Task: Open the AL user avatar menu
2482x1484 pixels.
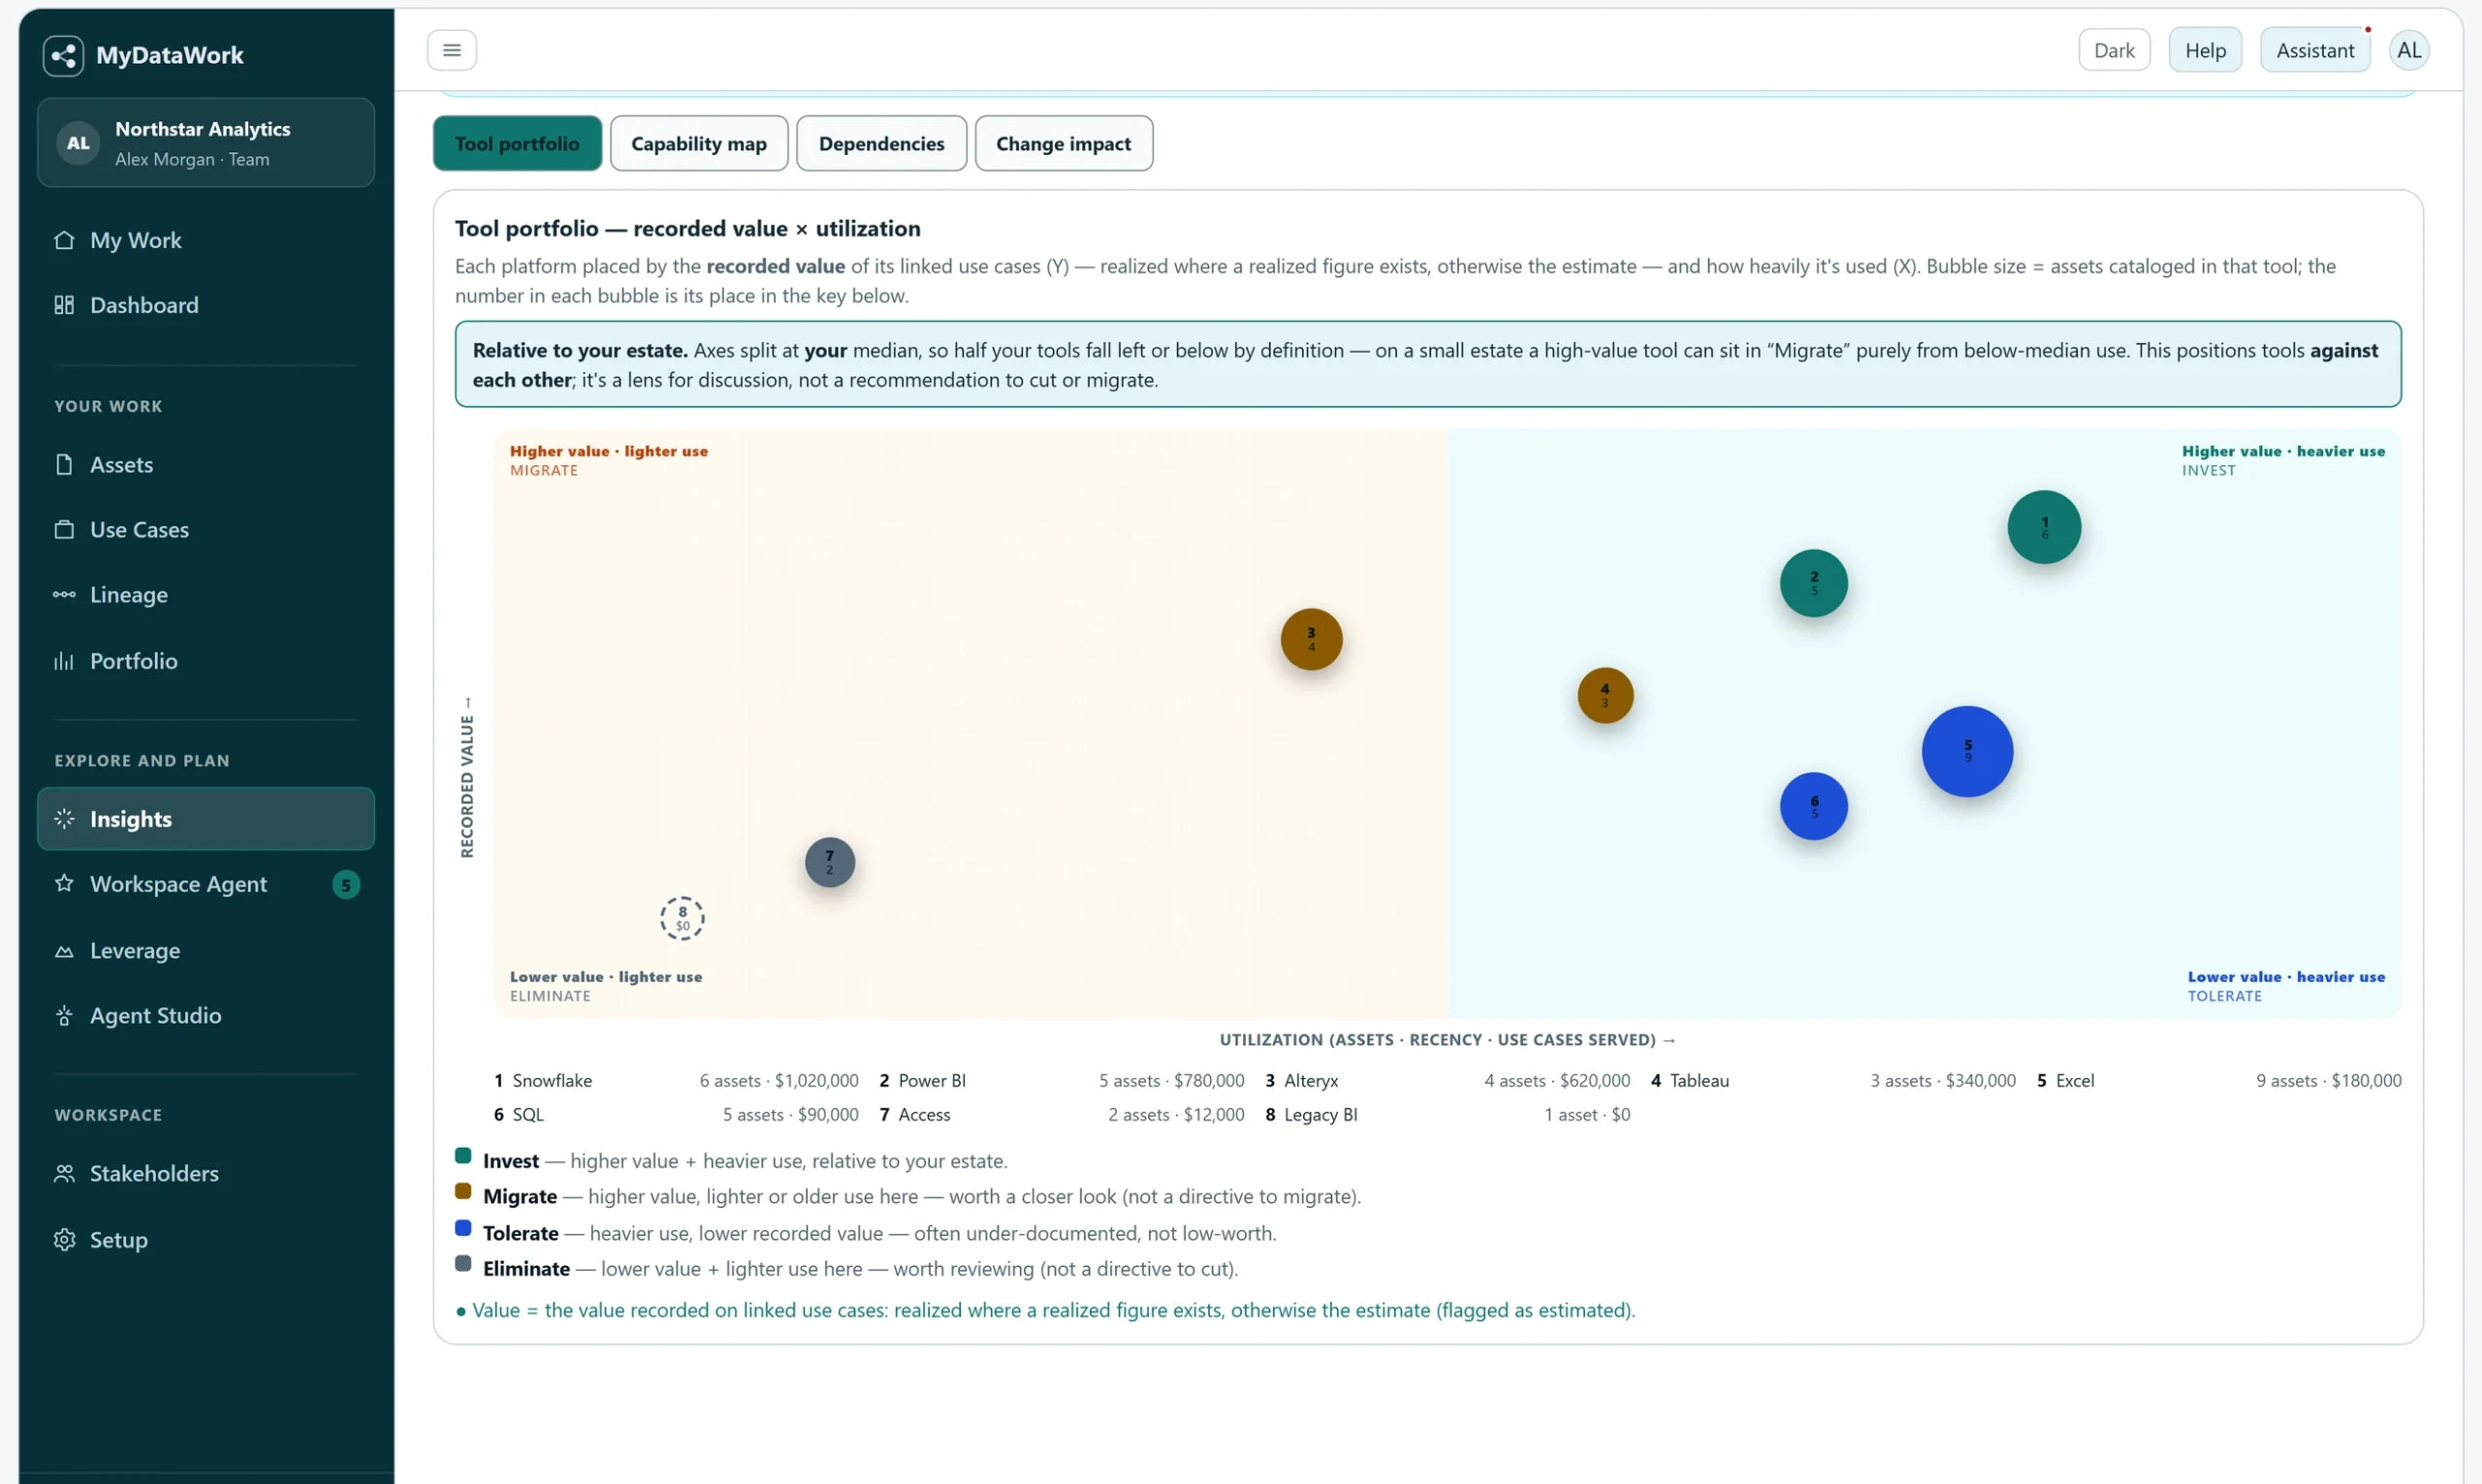Action: pos(2410,50)
